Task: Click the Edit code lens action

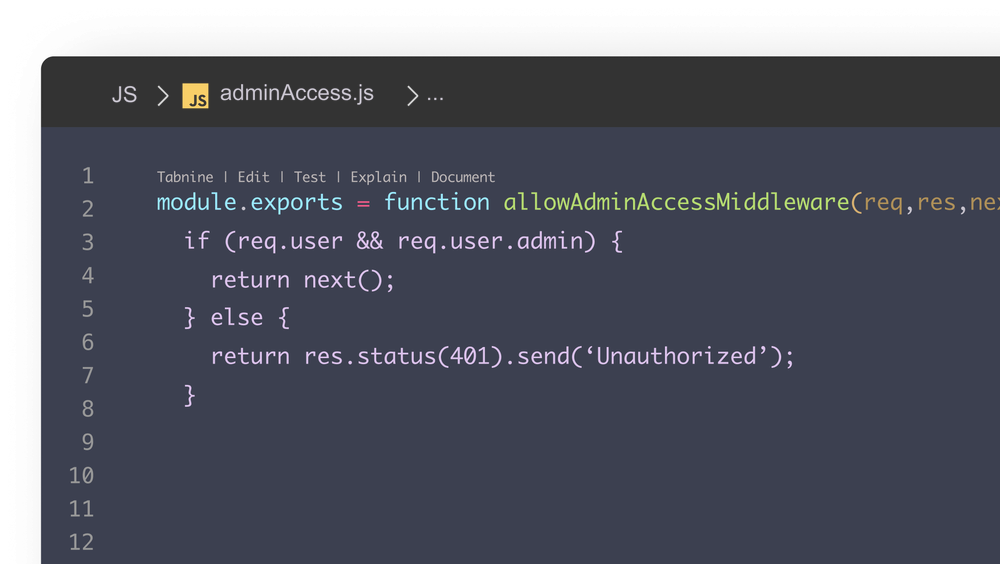Action: click(253, 177)
